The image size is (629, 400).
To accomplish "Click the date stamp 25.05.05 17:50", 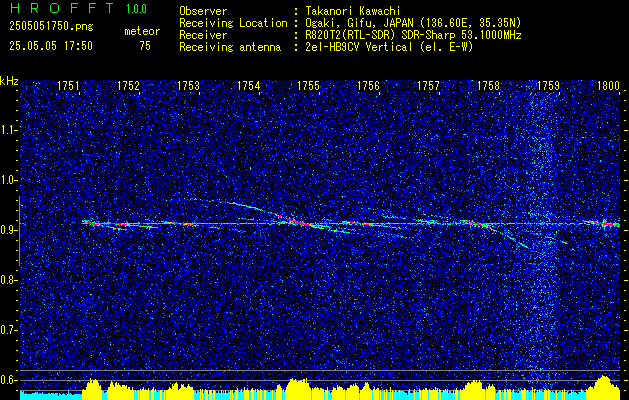I will tap(51, 46).
